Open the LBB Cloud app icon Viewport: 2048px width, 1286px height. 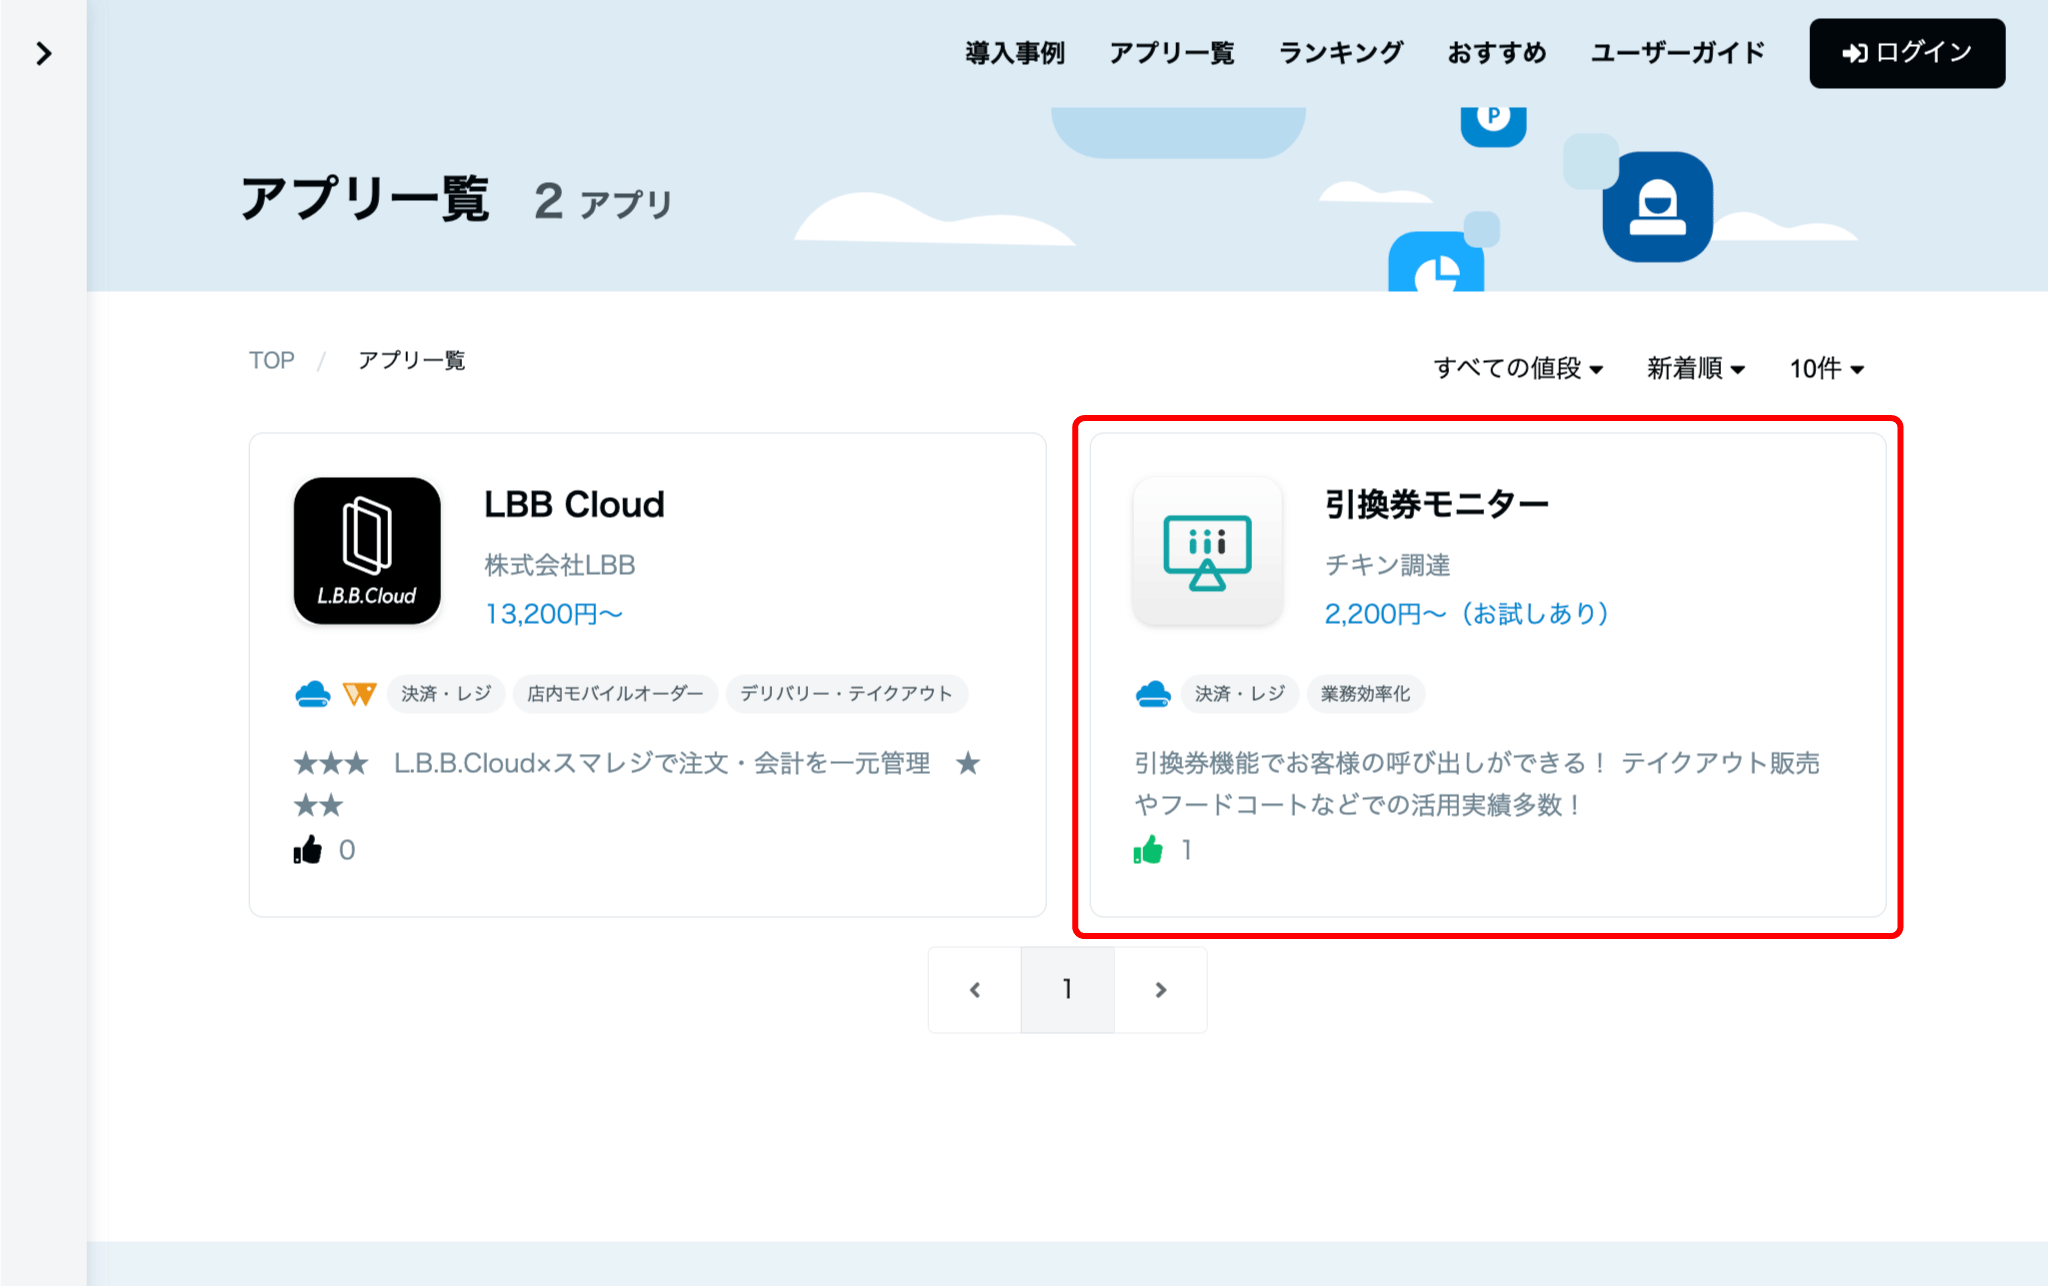pyautogui.click(x=367, y=551)
